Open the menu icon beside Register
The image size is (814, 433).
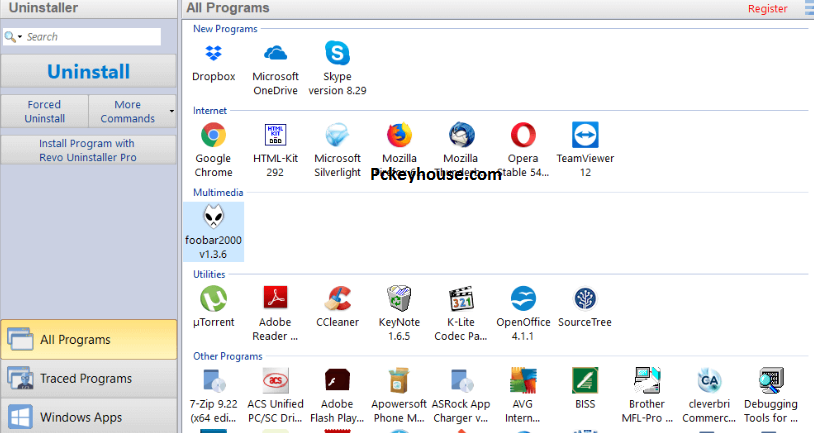(808, 9)
